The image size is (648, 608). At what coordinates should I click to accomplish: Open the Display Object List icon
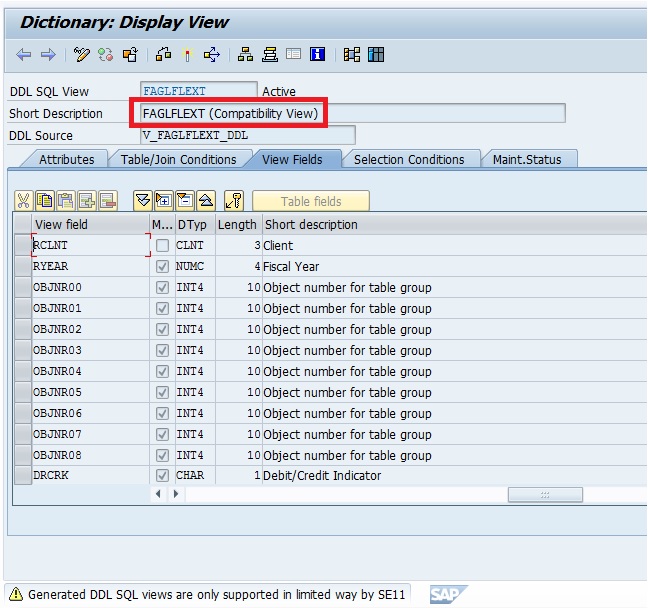pyautogui.click(x=269, y=55)
